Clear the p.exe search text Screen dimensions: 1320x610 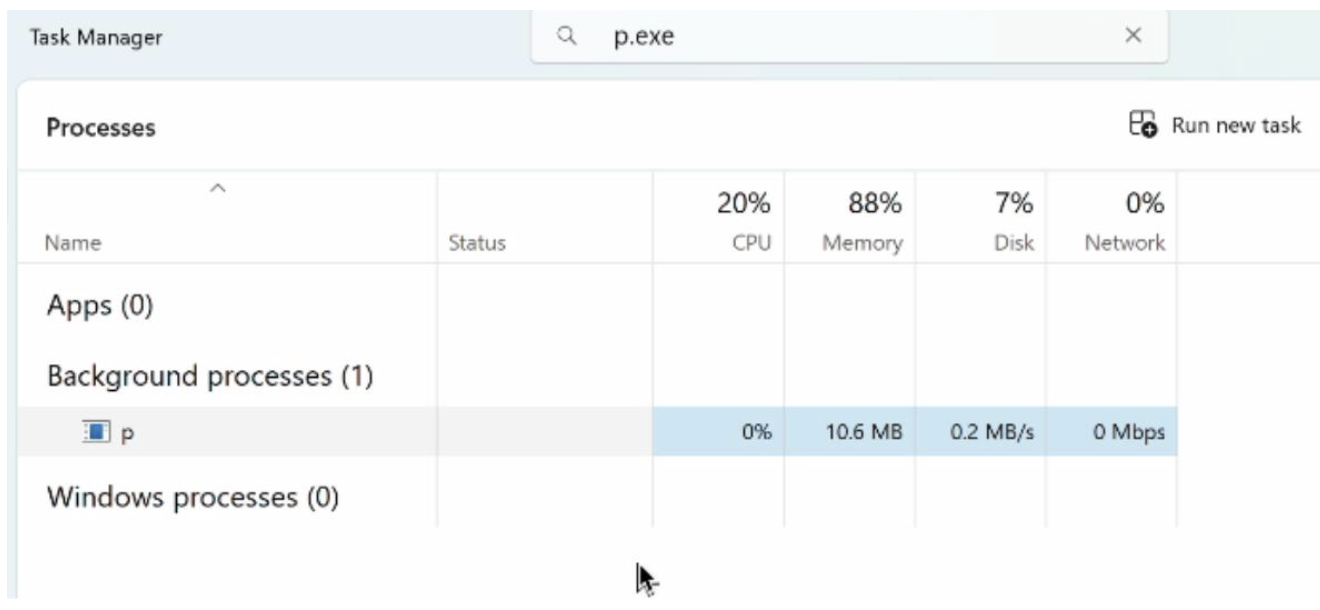pyautogui.click(x=1133, y=36)
